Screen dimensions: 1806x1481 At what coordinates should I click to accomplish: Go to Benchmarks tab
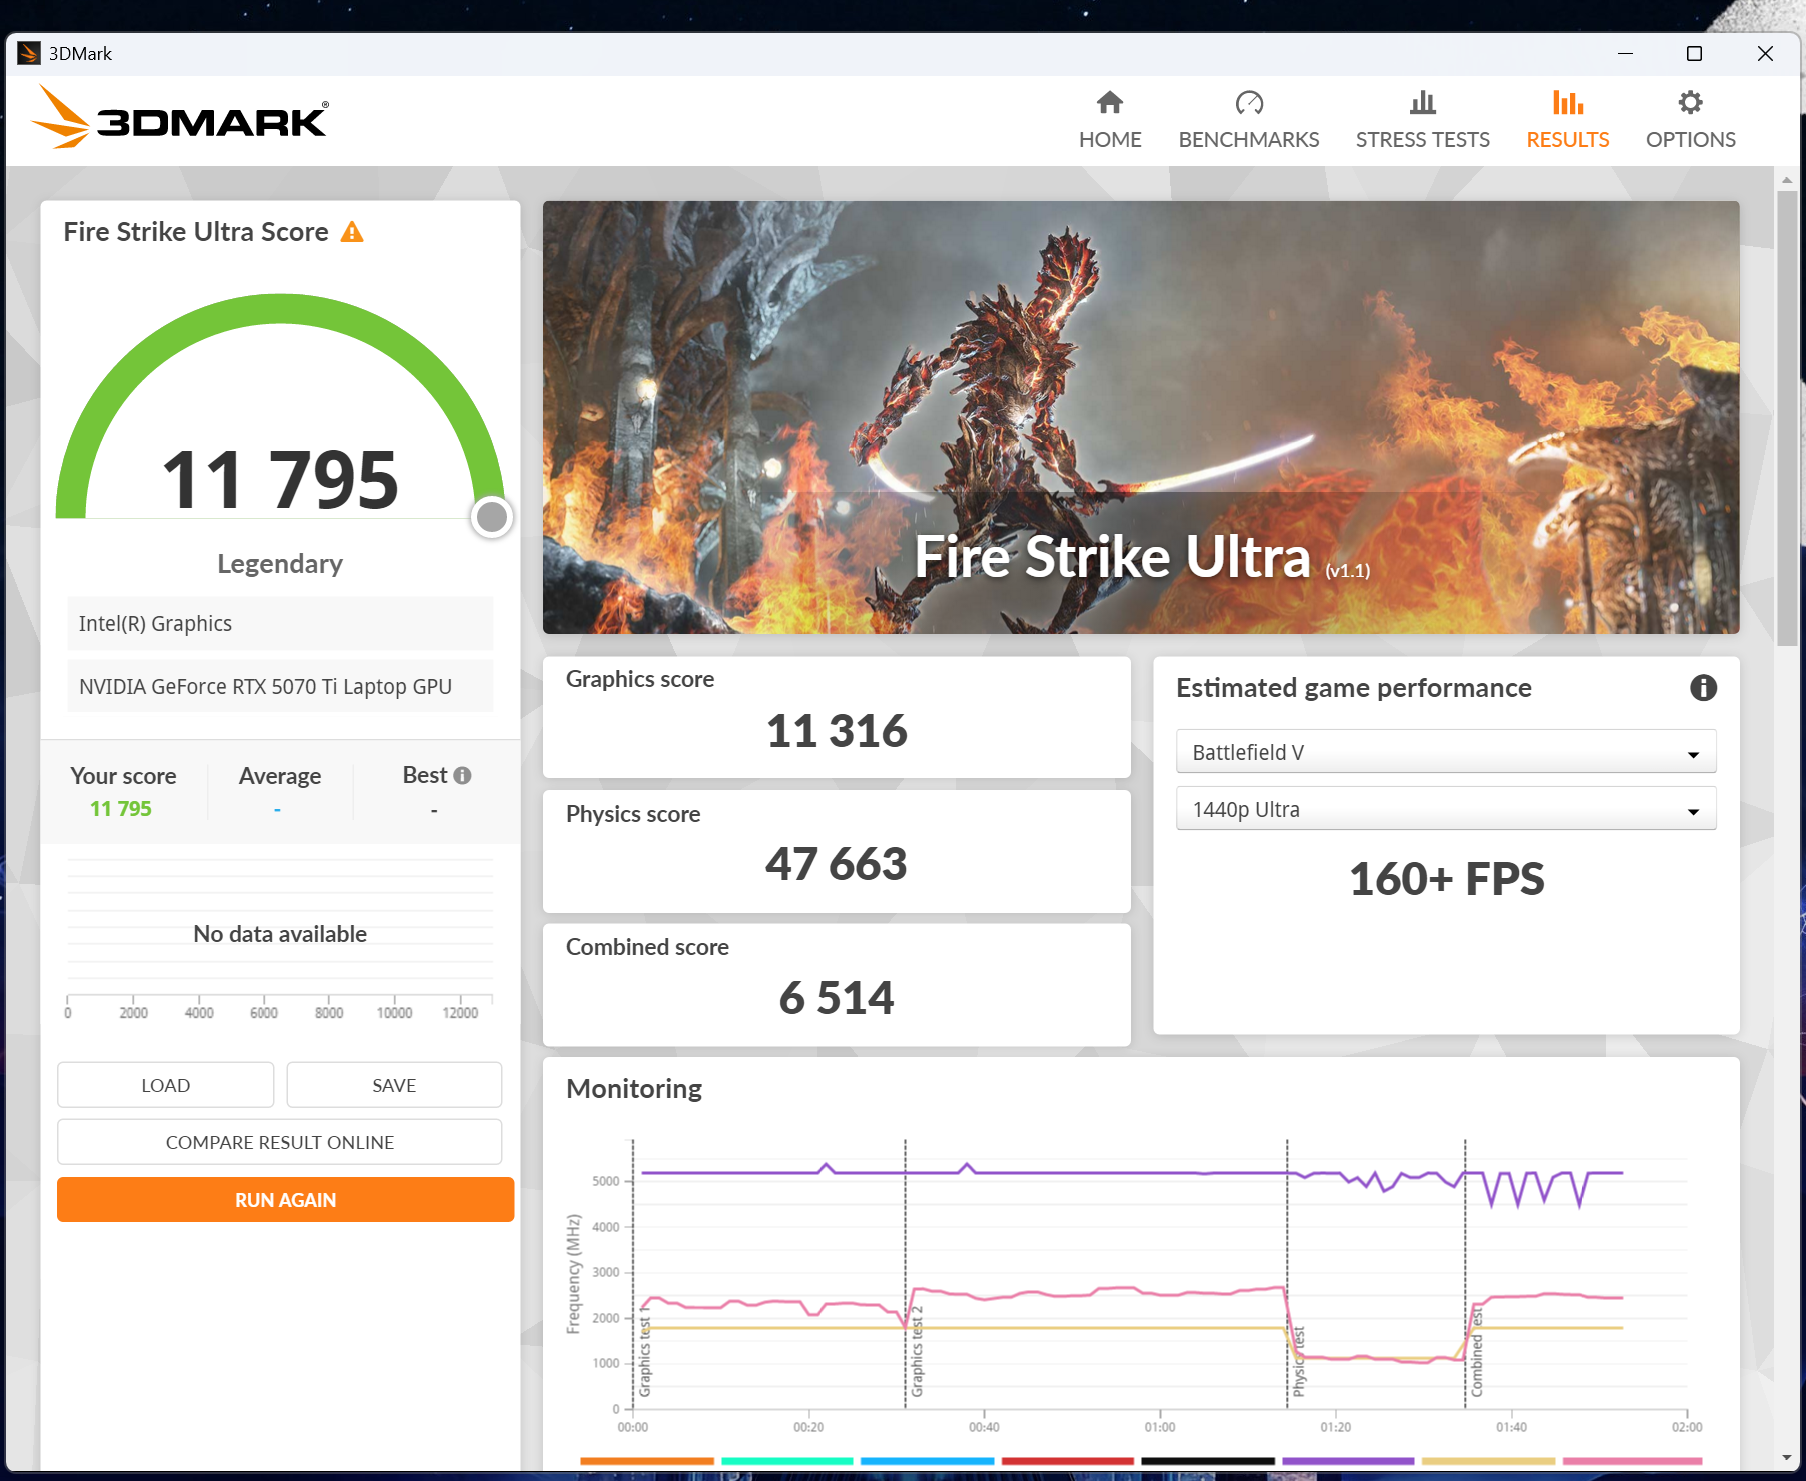point(1249,120)
